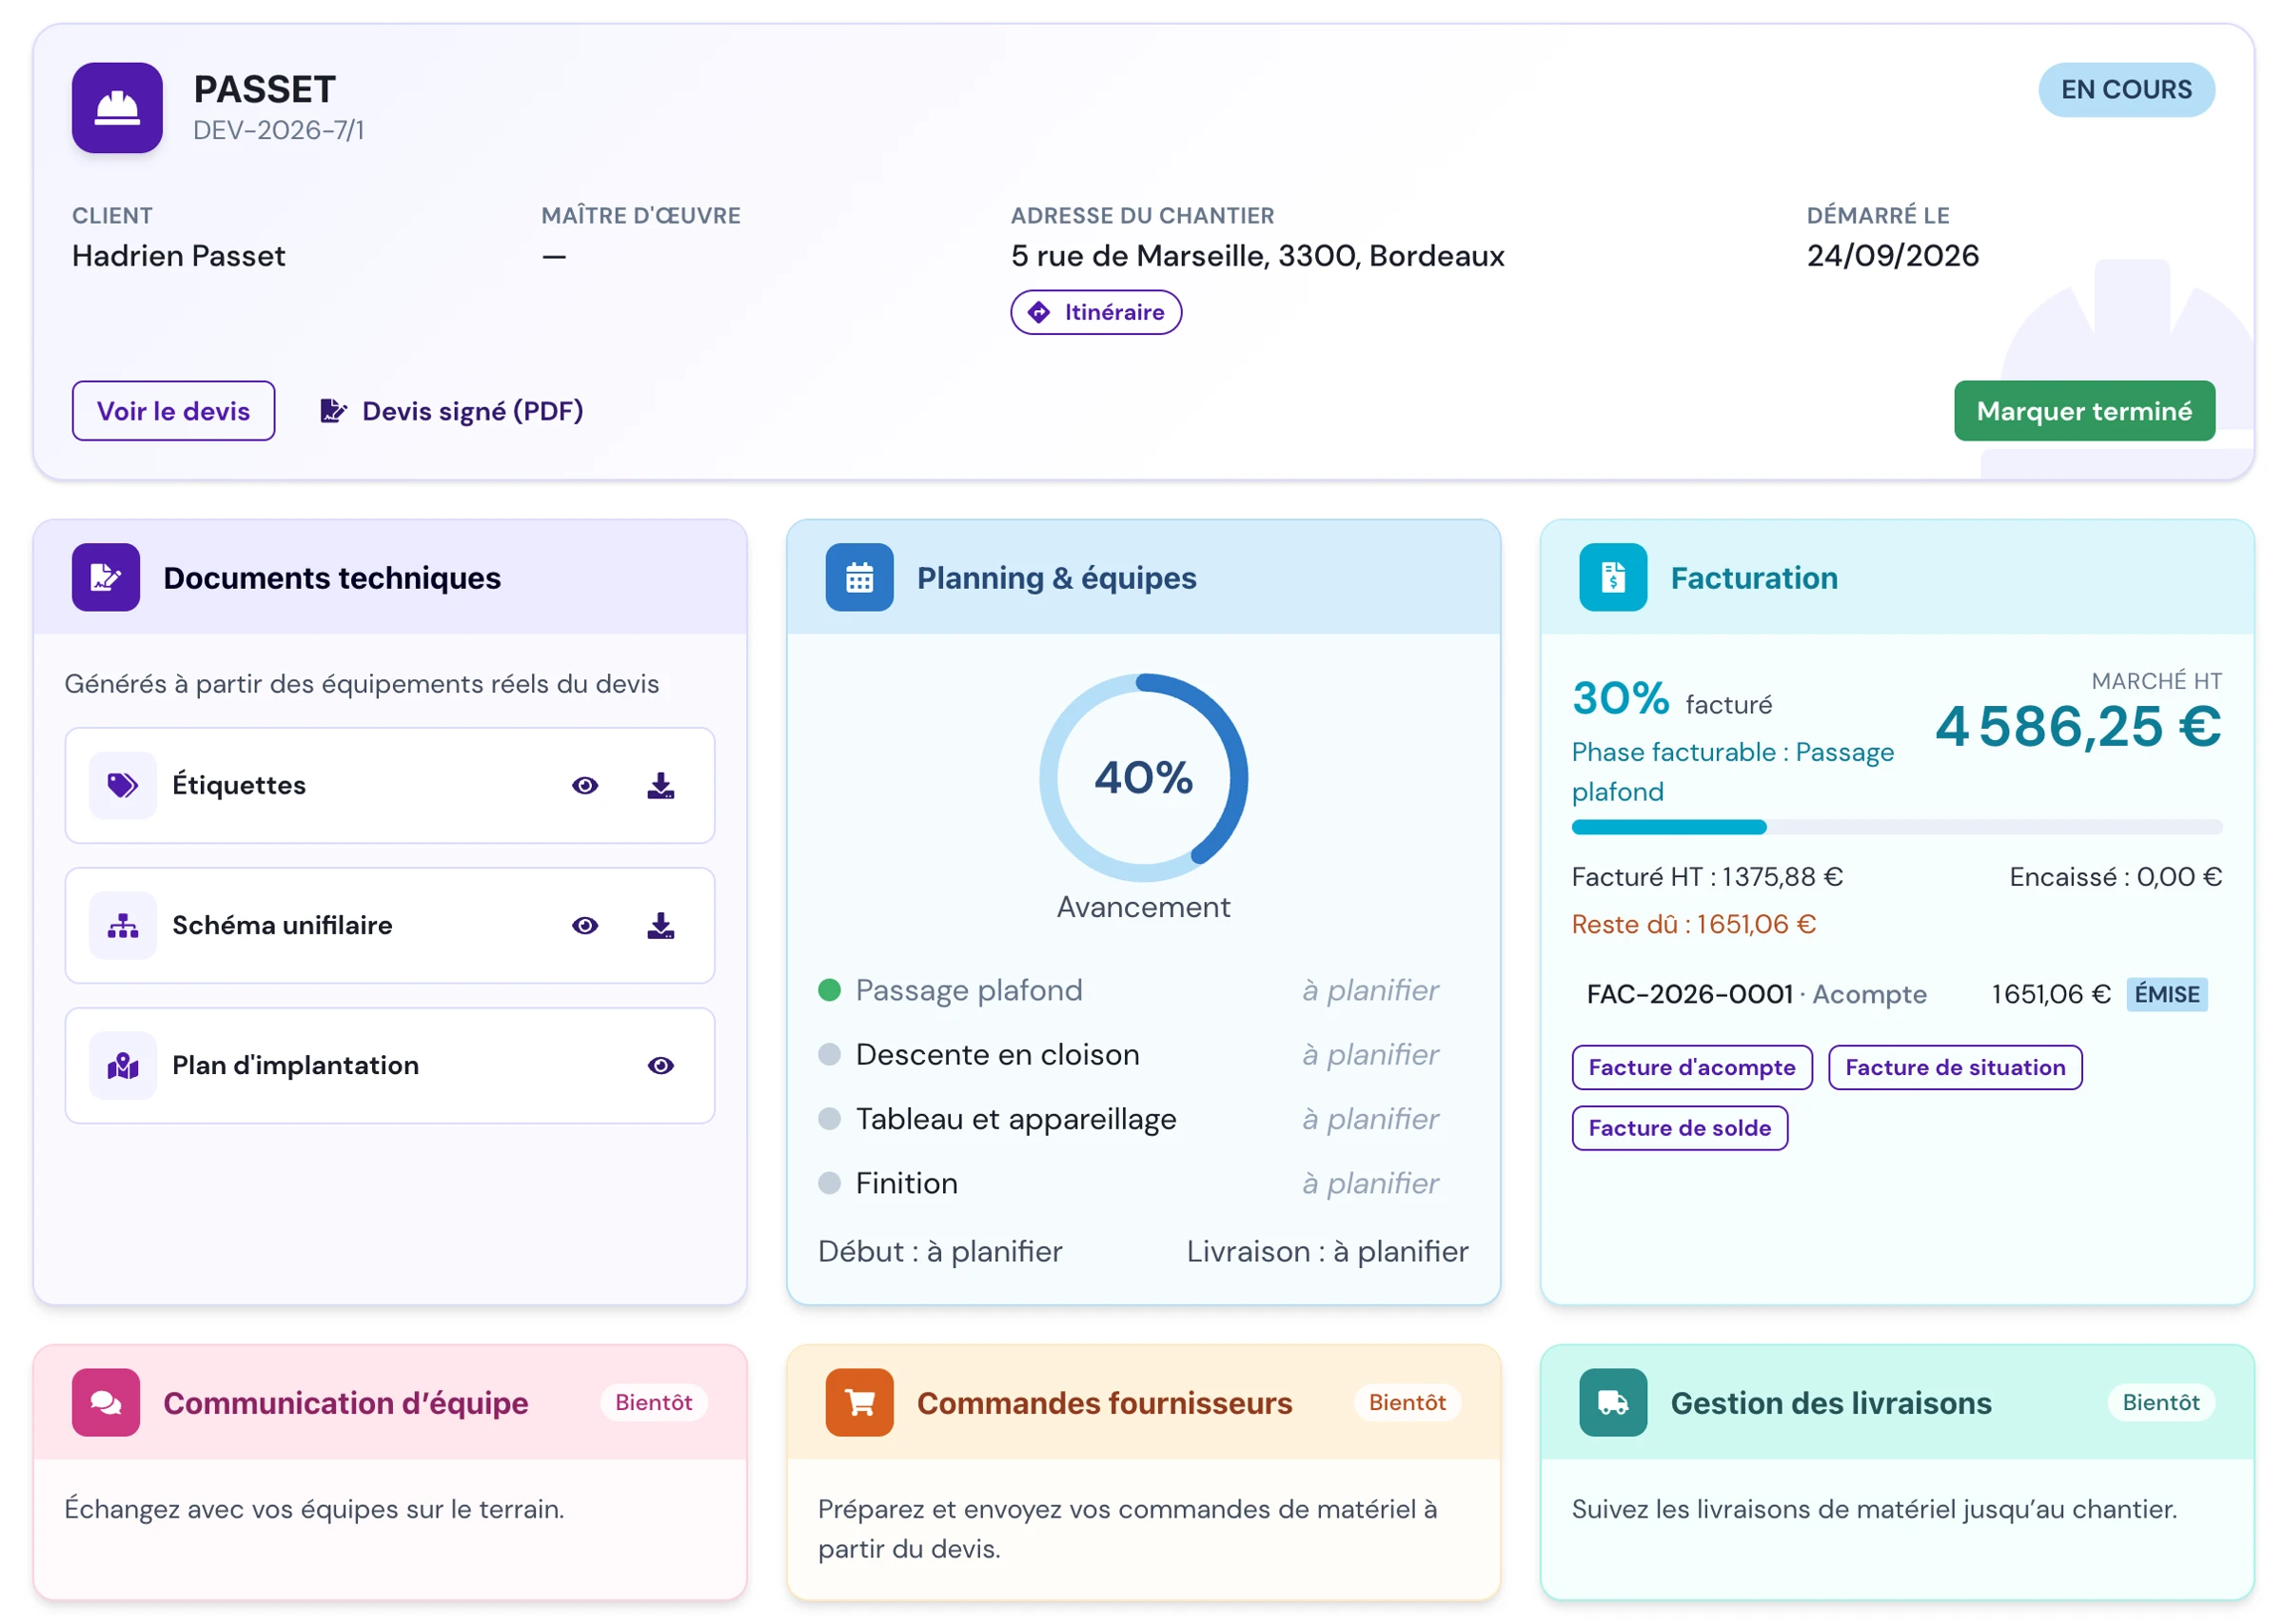Viewport: 2284px width, 1624px height.
Task: Select the Passage plafond phase row
Action: pos(1143,990)
